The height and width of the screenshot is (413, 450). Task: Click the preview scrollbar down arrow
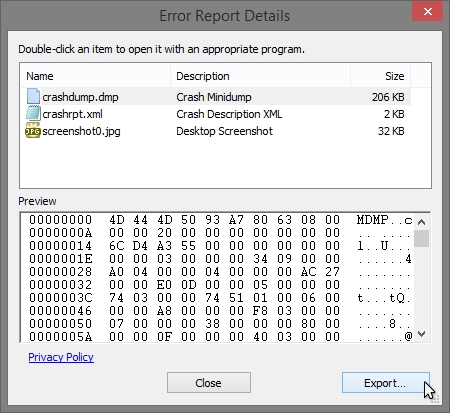point(421,334)
